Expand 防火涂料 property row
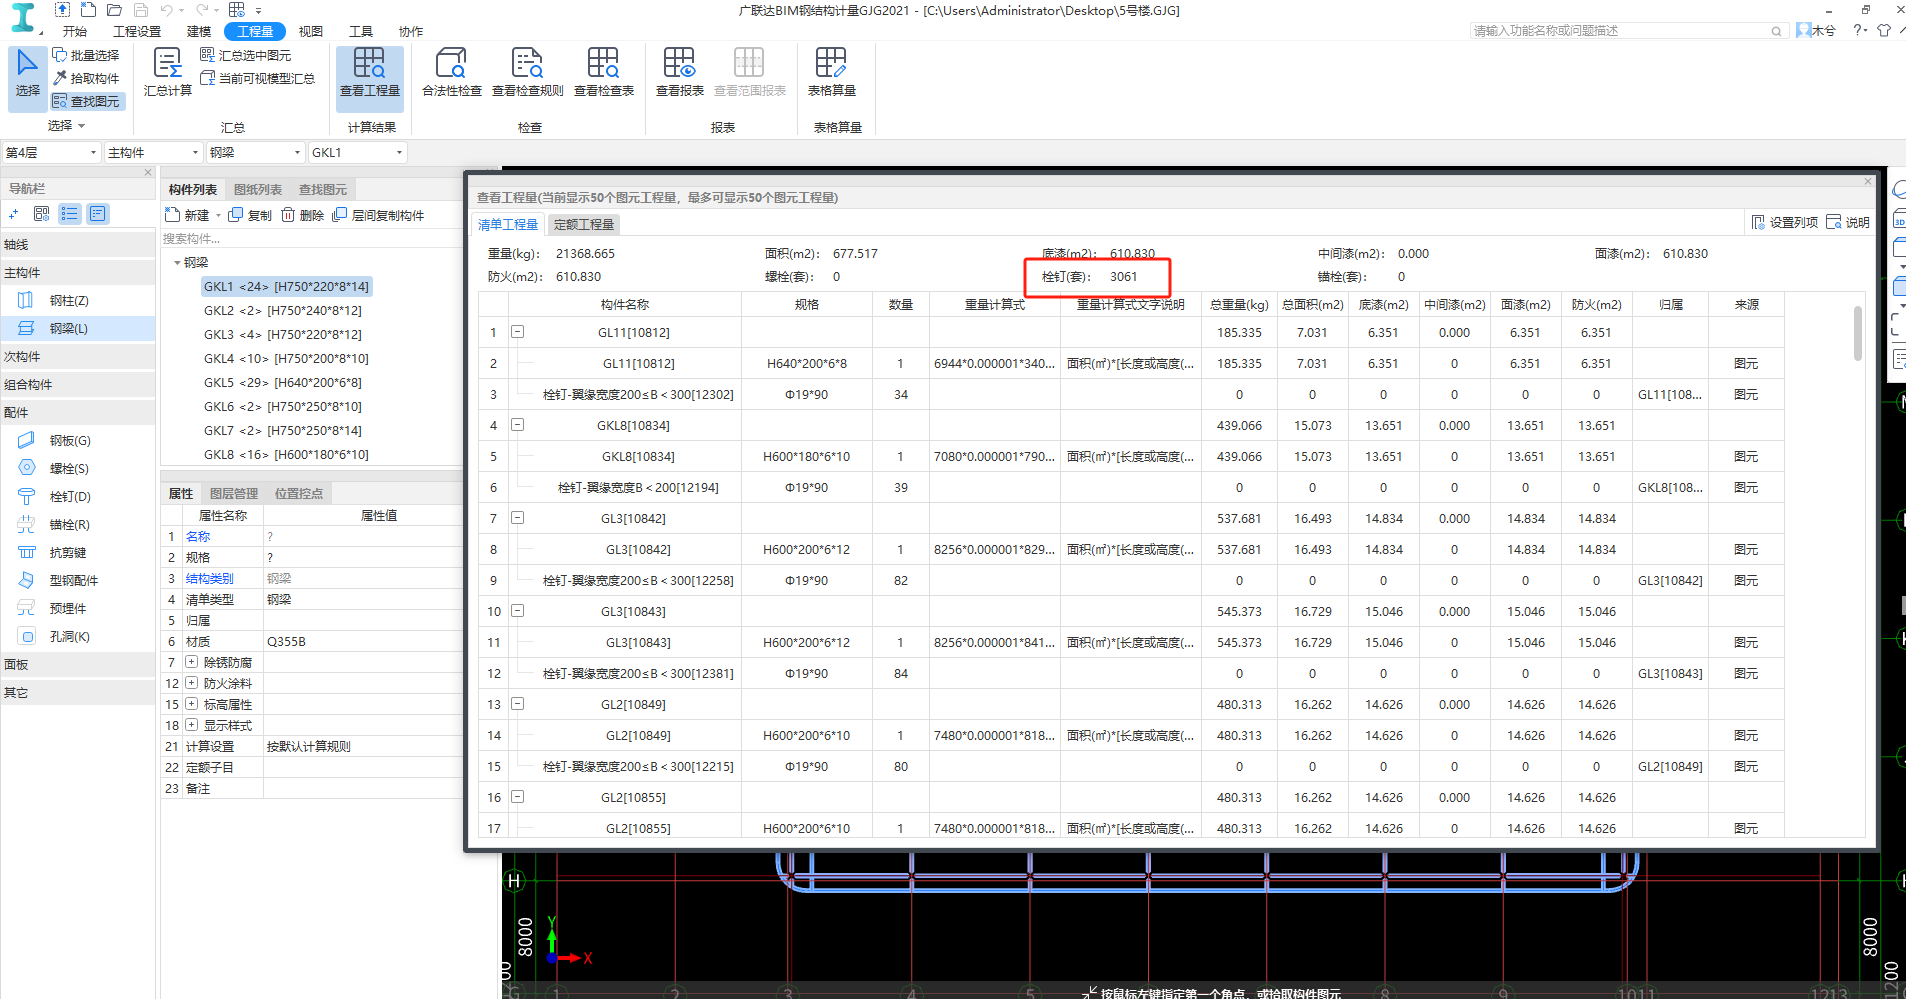Image resolution: width=1906 pixels, height=999 pixels. (x=191, y=682)
